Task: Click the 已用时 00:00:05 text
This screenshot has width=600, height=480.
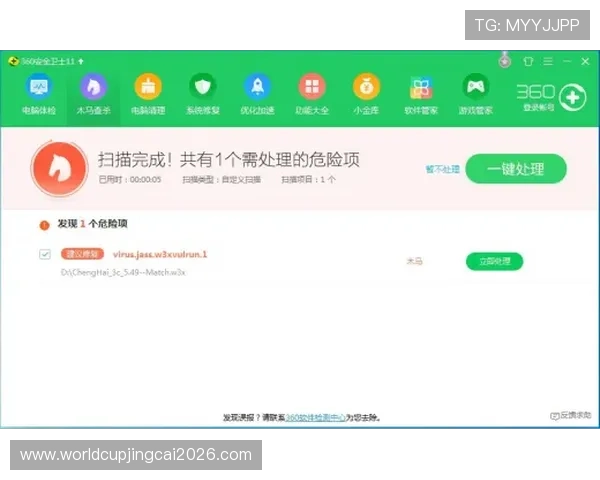Action: pyautogui.click(x=130, y=180)
